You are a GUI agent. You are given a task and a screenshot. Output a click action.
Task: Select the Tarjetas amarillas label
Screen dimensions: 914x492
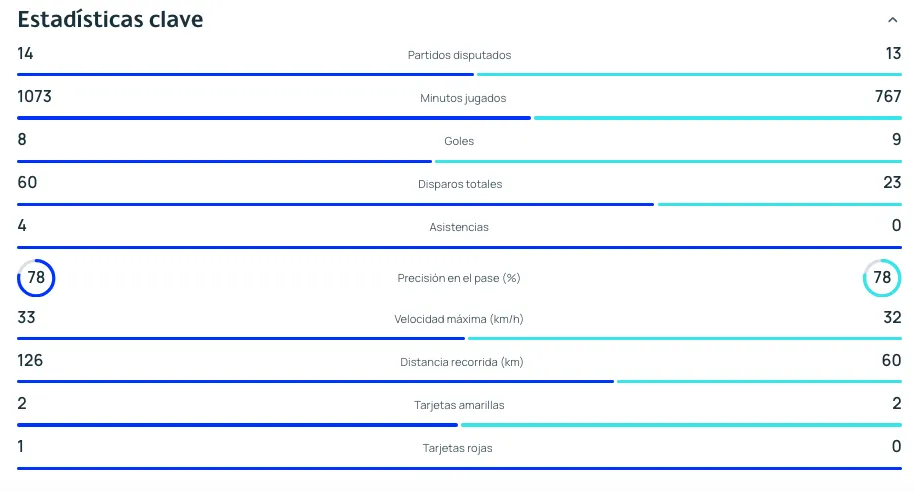459,405
